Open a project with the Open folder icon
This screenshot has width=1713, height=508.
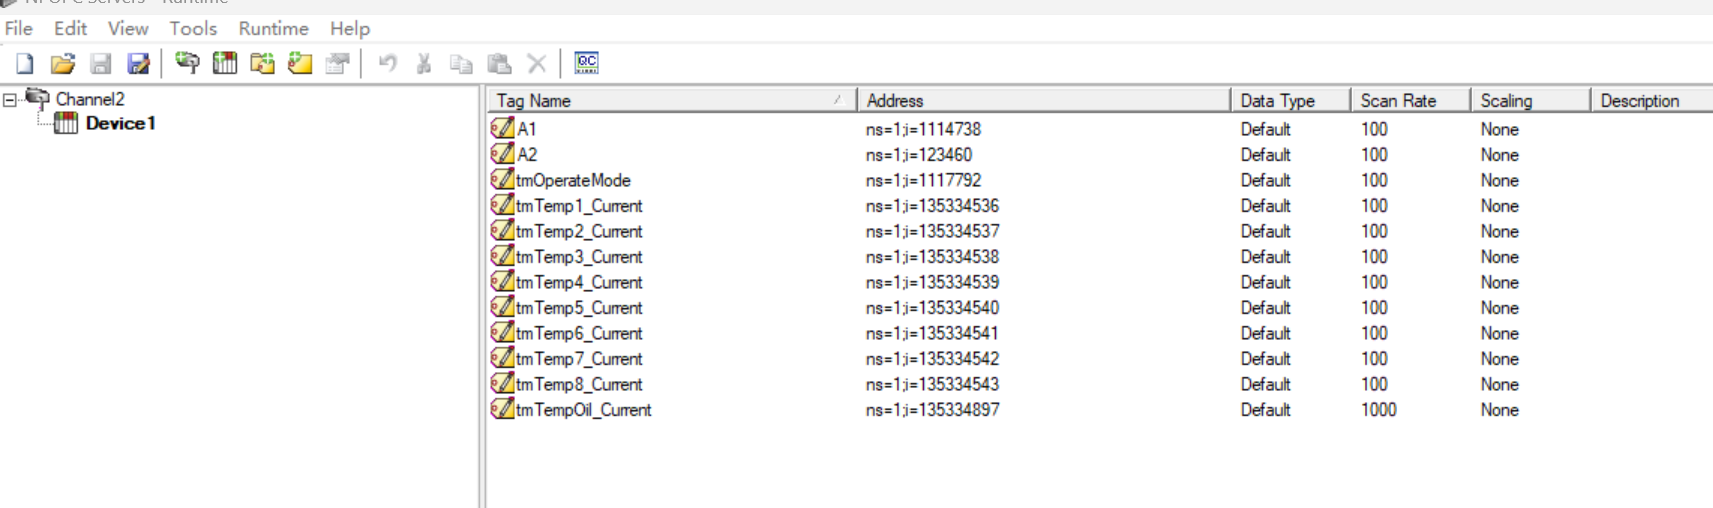[x=62, y=64]
